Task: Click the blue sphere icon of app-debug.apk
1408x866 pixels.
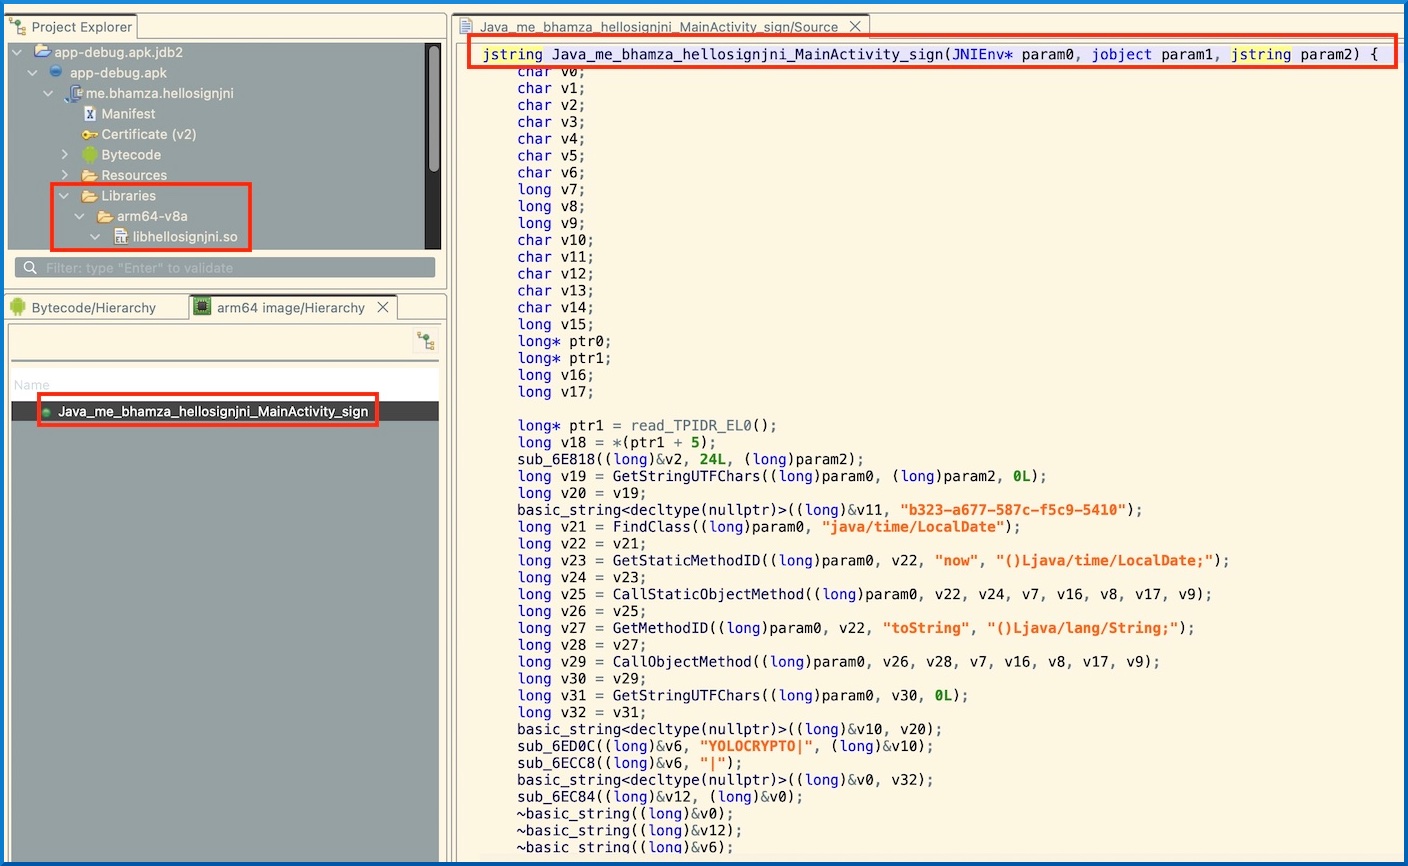Action: 56,72
